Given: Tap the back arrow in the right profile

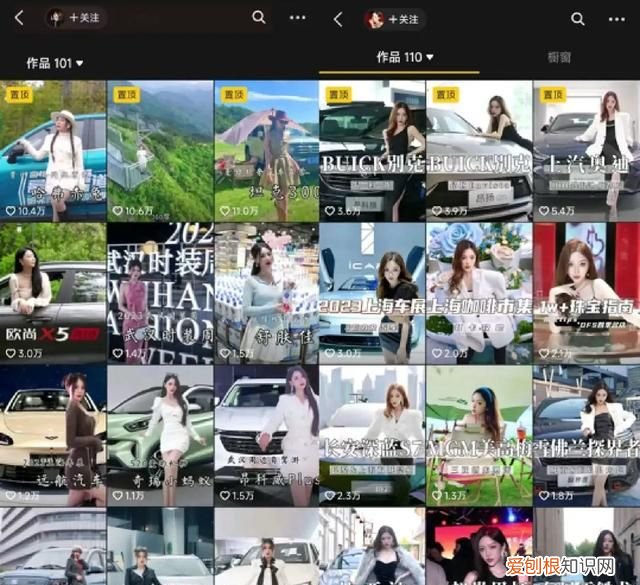Looking at the screenshot, I should coord(338,19).
